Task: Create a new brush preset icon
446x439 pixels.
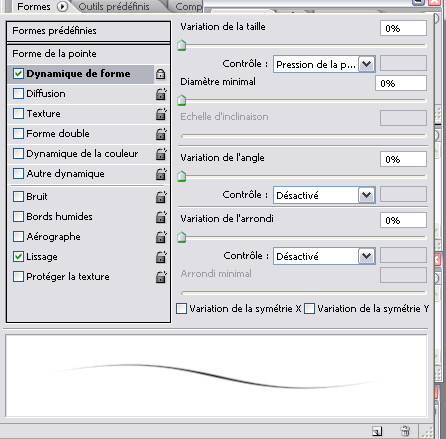Action: tap(377, 431)
